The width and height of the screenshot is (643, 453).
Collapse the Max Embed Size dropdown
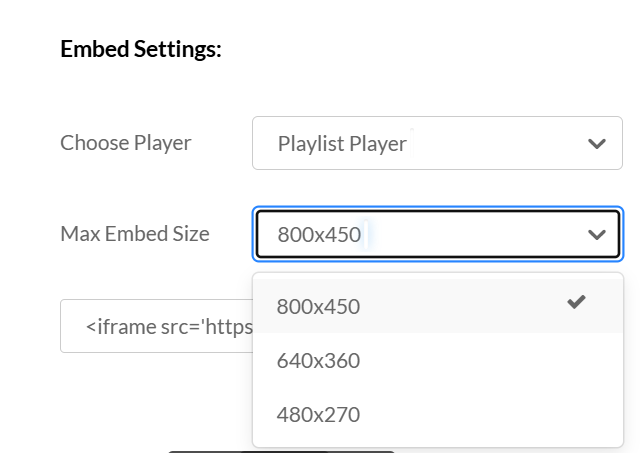[x=438, y=234]
